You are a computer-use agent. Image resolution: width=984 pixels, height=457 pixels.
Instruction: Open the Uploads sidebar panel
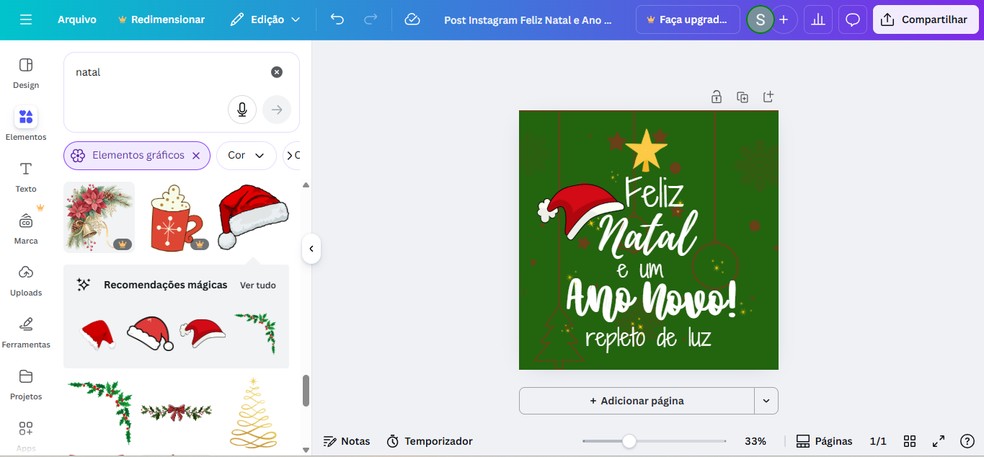click(x=26, y=281)
